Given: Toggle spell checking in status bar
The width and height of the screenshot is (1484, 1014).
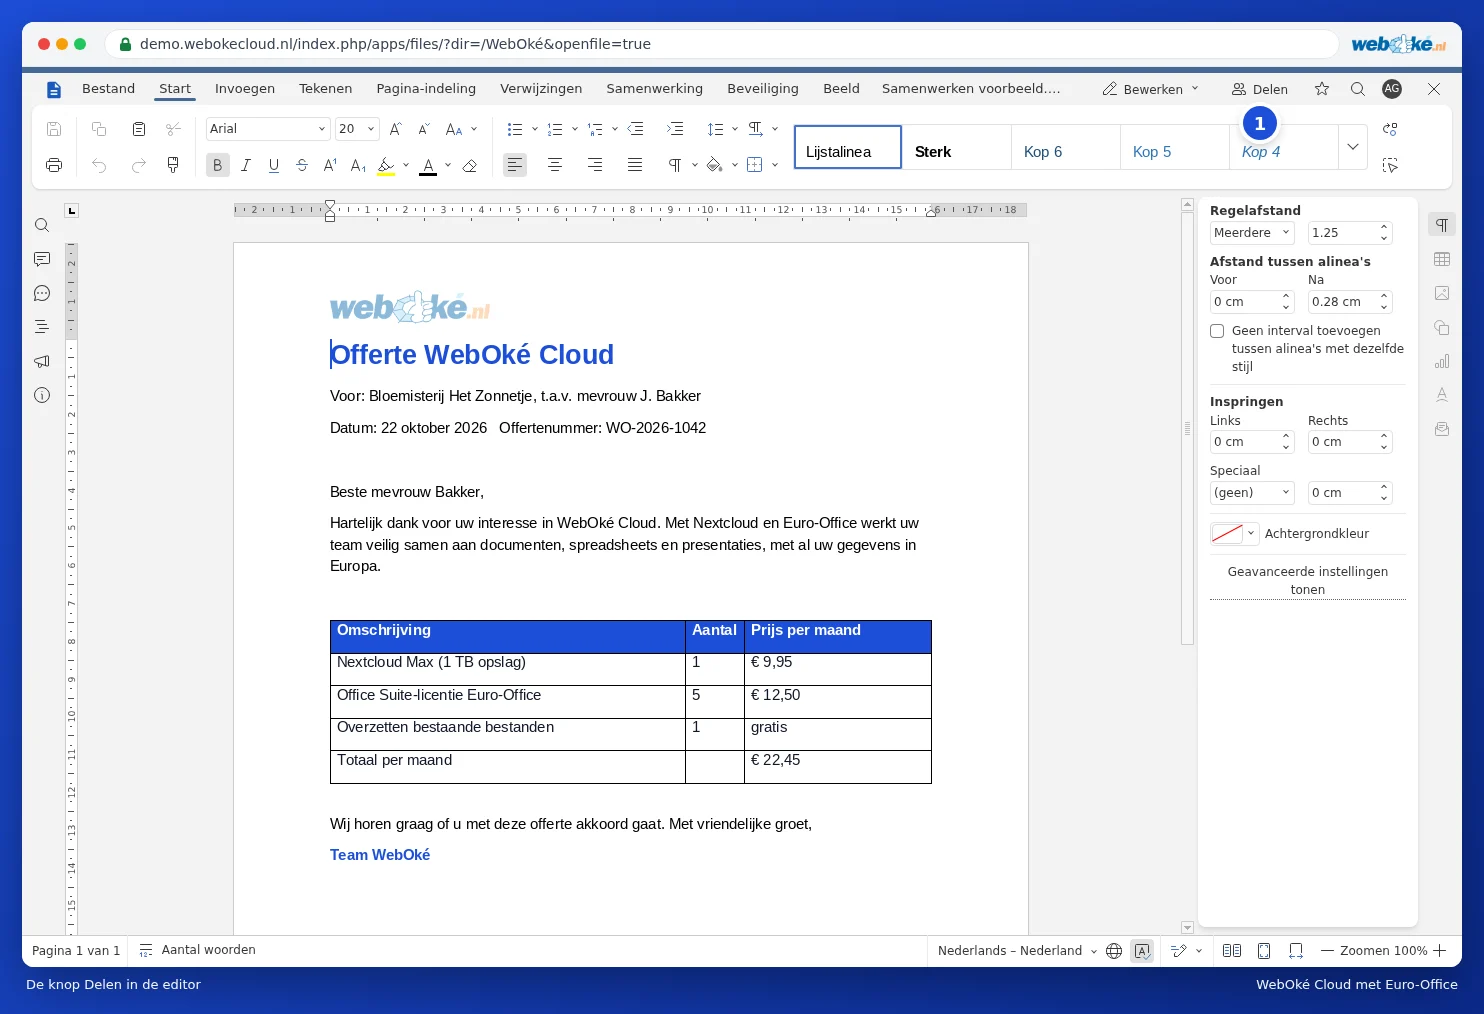Looking at the screenshot, I should click(x=1142, y=951).
